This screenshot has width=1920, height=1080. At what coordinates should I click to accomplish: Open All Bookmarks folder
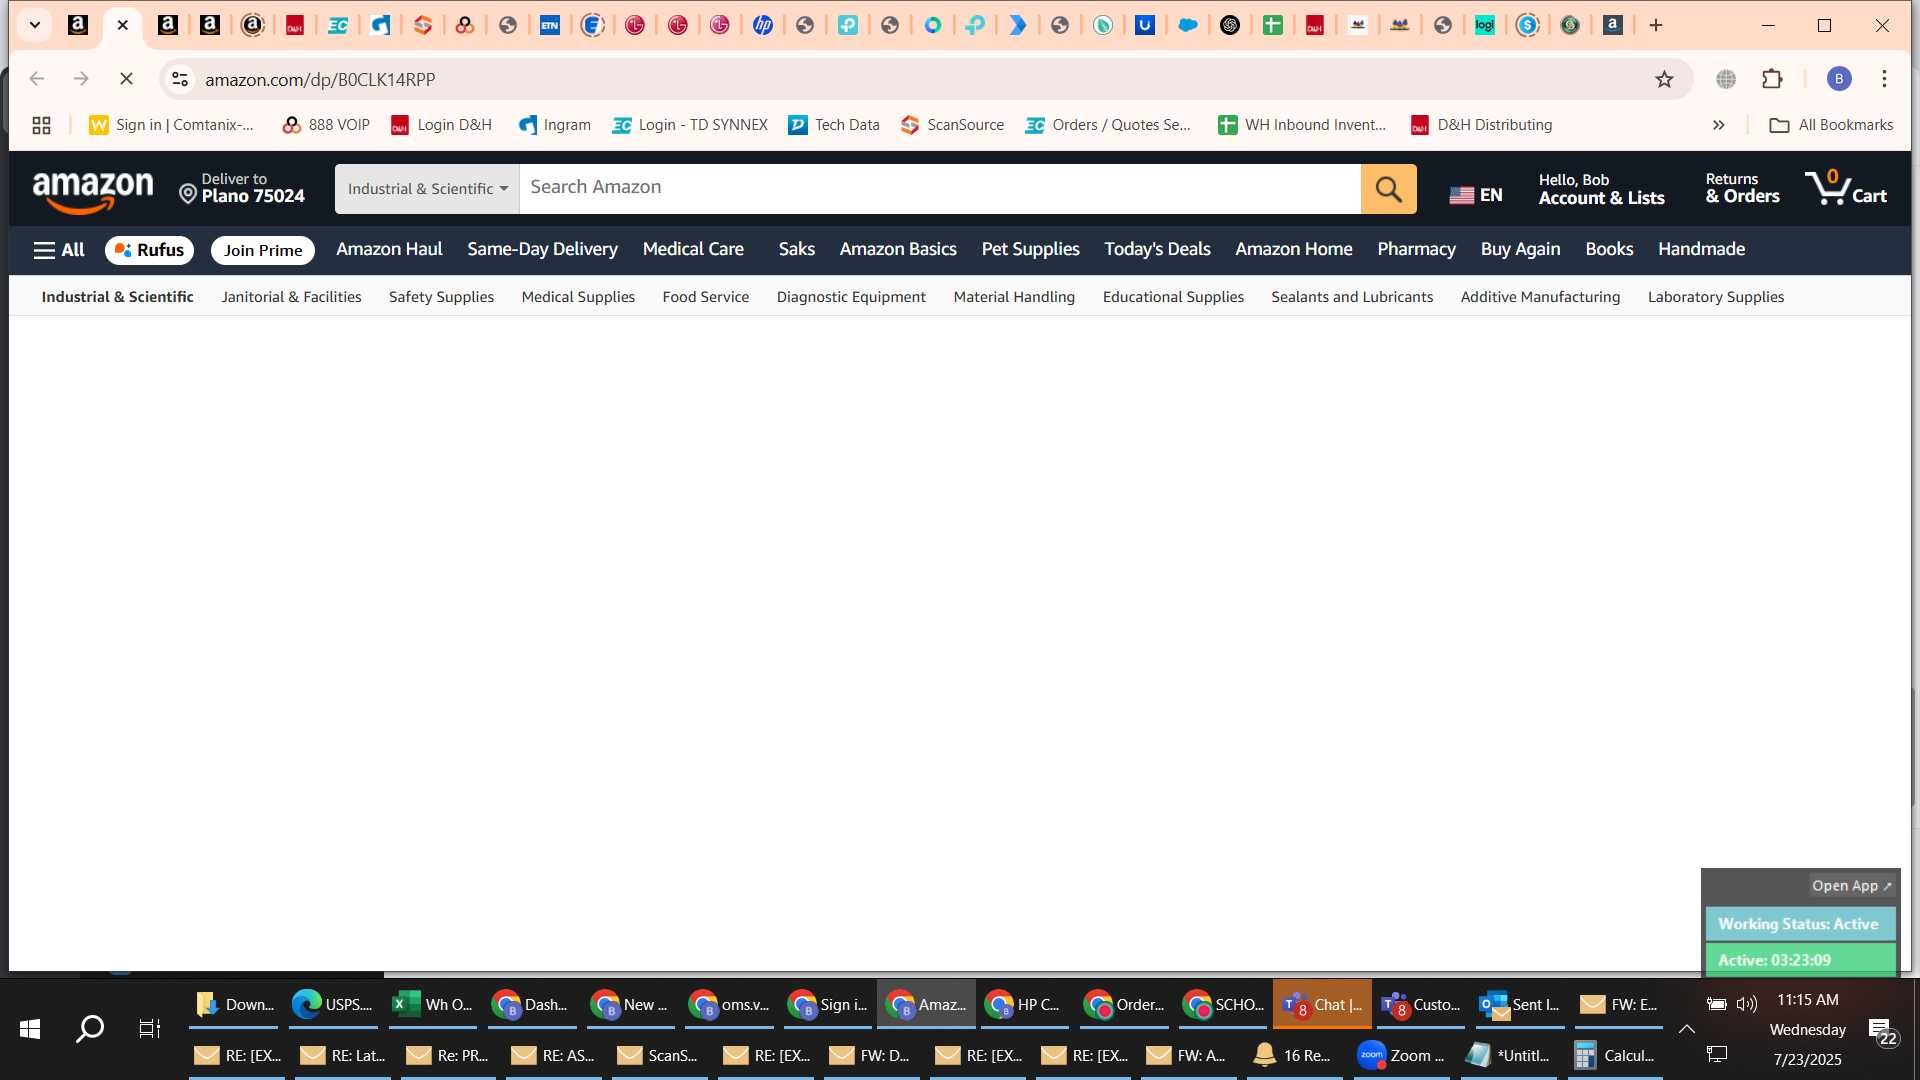pyautogui.click(x=1831, y=125)
